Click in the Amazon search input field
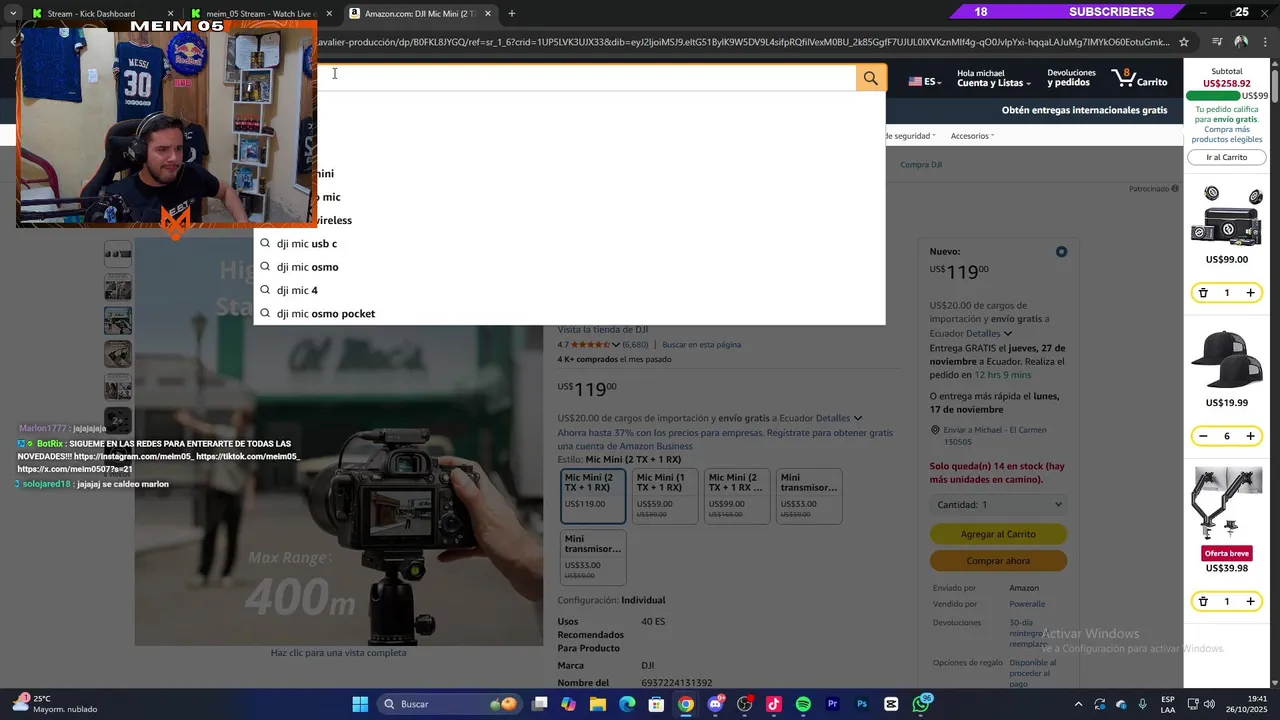Screen dimensions: 1280x720 click(x=586, y=78)
